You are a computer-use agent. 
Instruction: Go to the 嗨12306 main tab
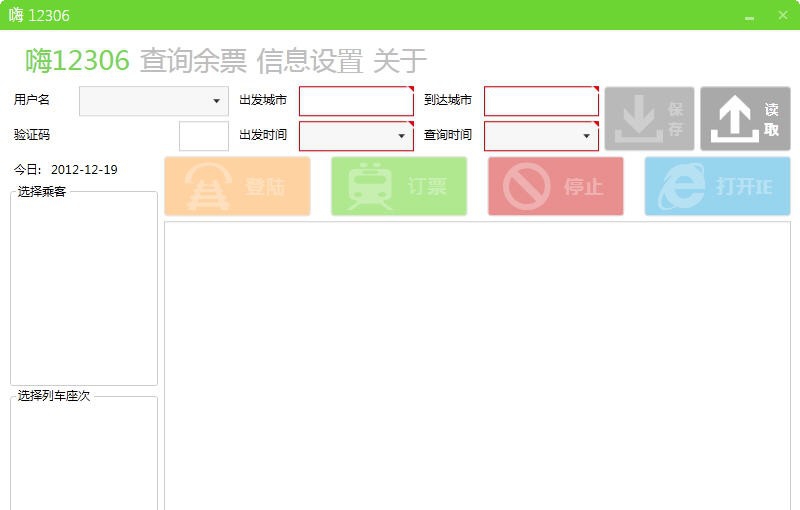78,61
